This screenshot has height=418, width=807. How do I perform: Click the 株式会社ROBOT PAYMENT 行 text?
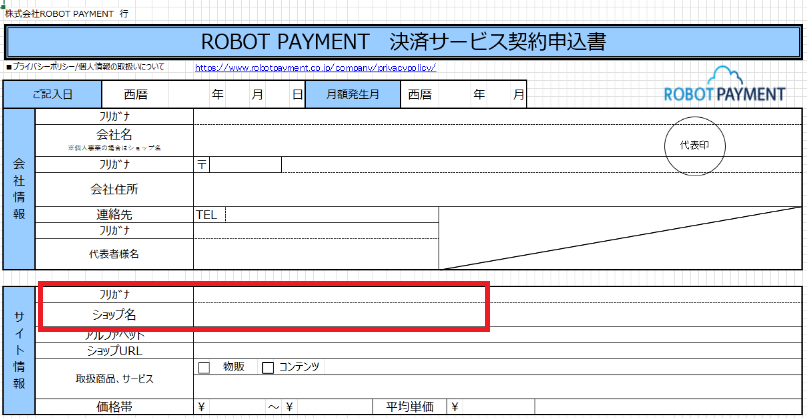67,14
